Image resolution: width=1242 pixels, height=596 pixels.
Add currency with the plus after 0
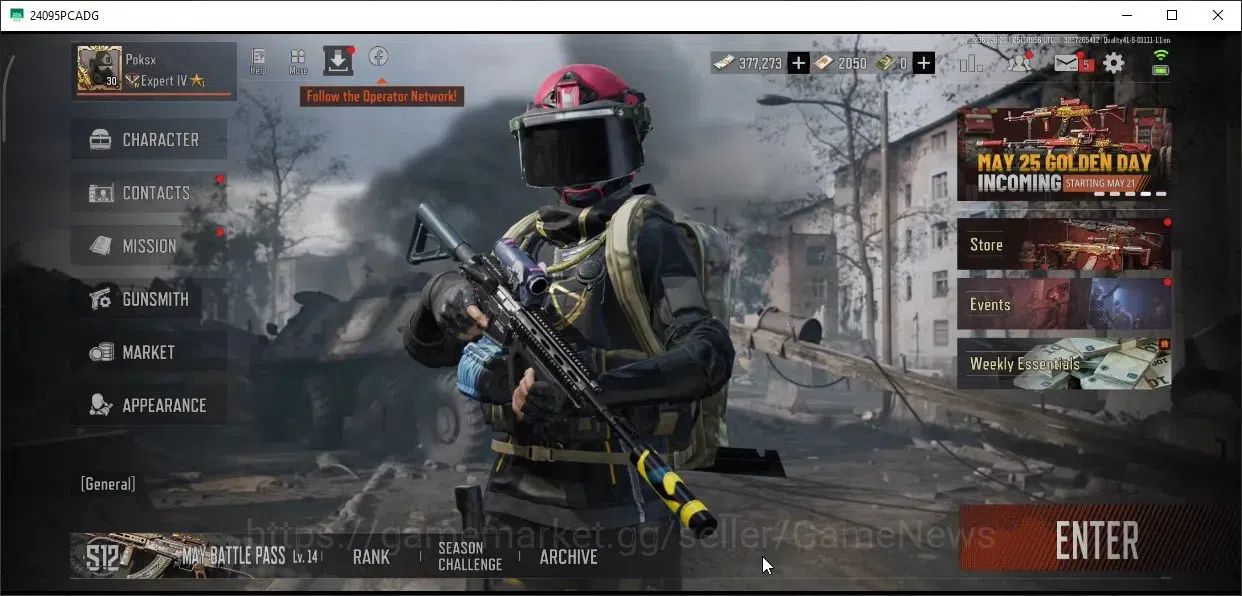coord(924,63)
